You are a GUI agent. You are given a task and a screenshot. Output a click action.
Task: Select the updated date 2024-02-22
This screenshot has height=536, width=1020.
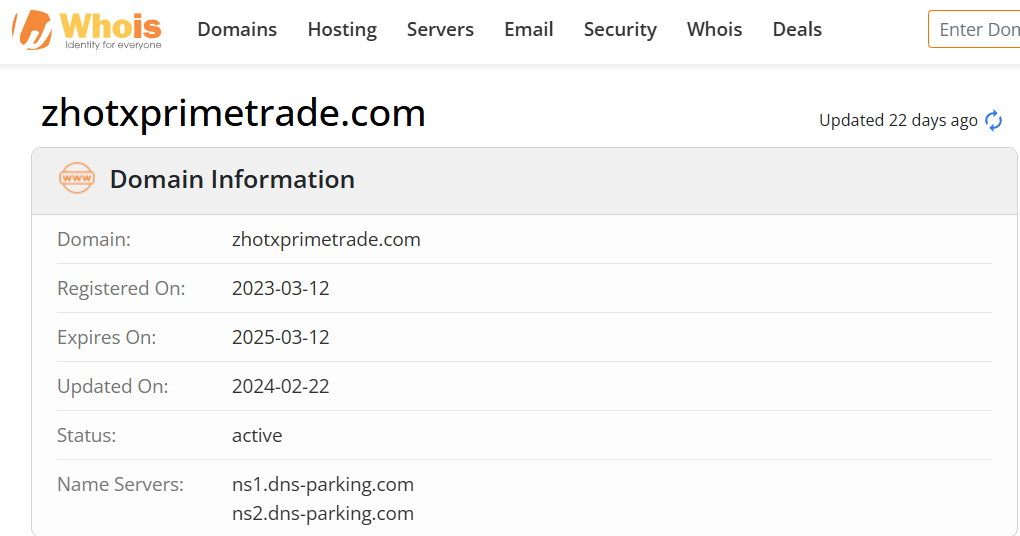pyautogui.click(x=280, y=386)
